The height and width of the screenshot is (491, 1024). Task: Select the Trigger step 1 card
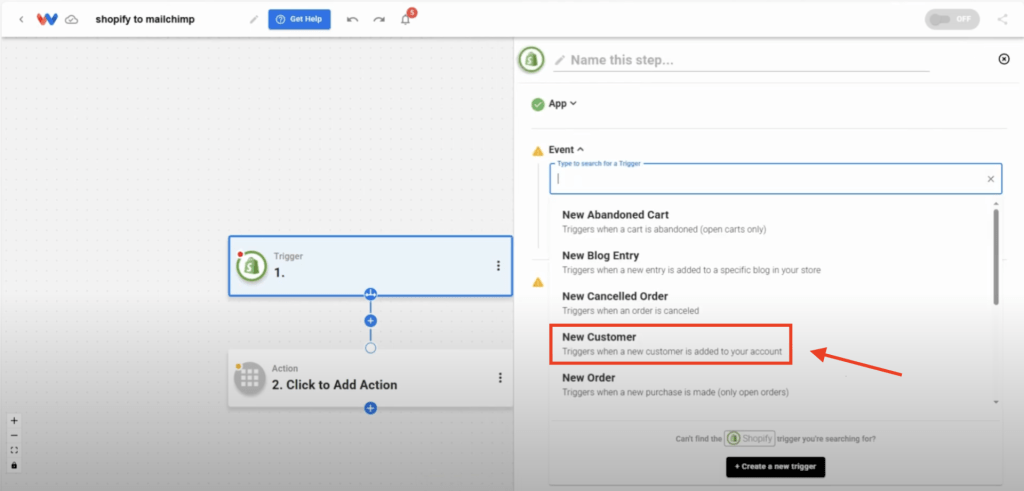370,266
